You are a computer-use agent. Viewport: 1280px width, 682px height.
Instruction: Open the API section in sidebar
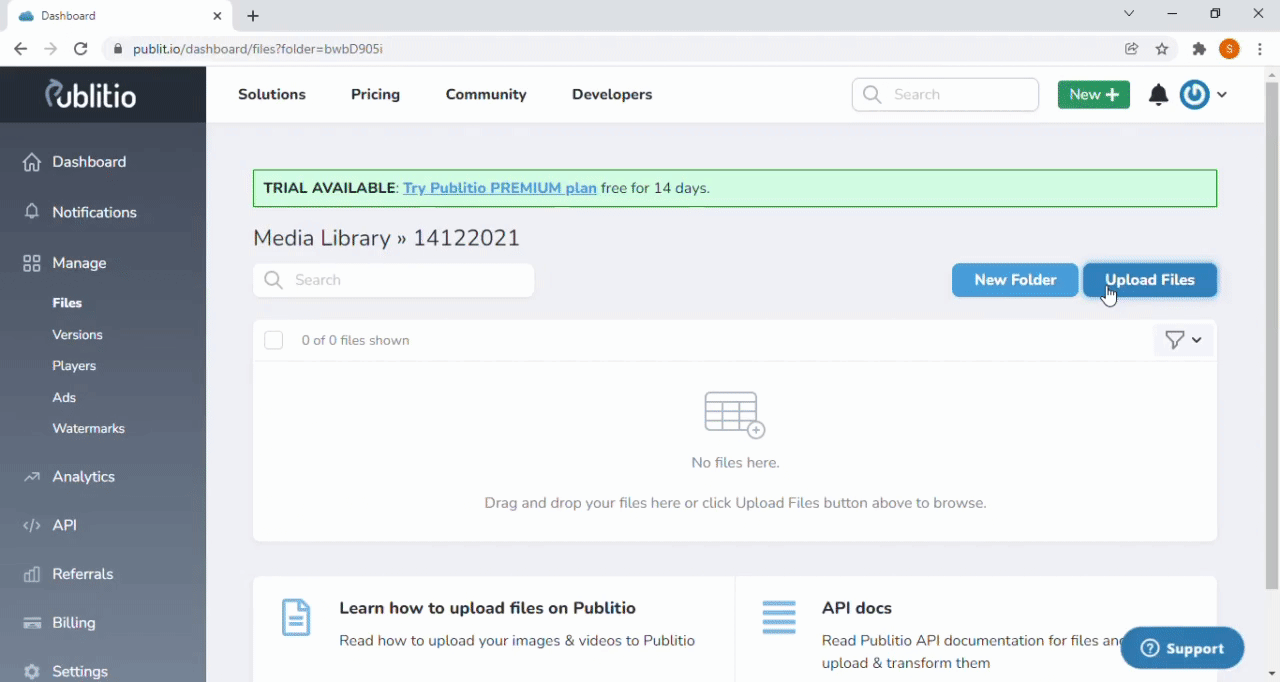[x=64, y=525]
